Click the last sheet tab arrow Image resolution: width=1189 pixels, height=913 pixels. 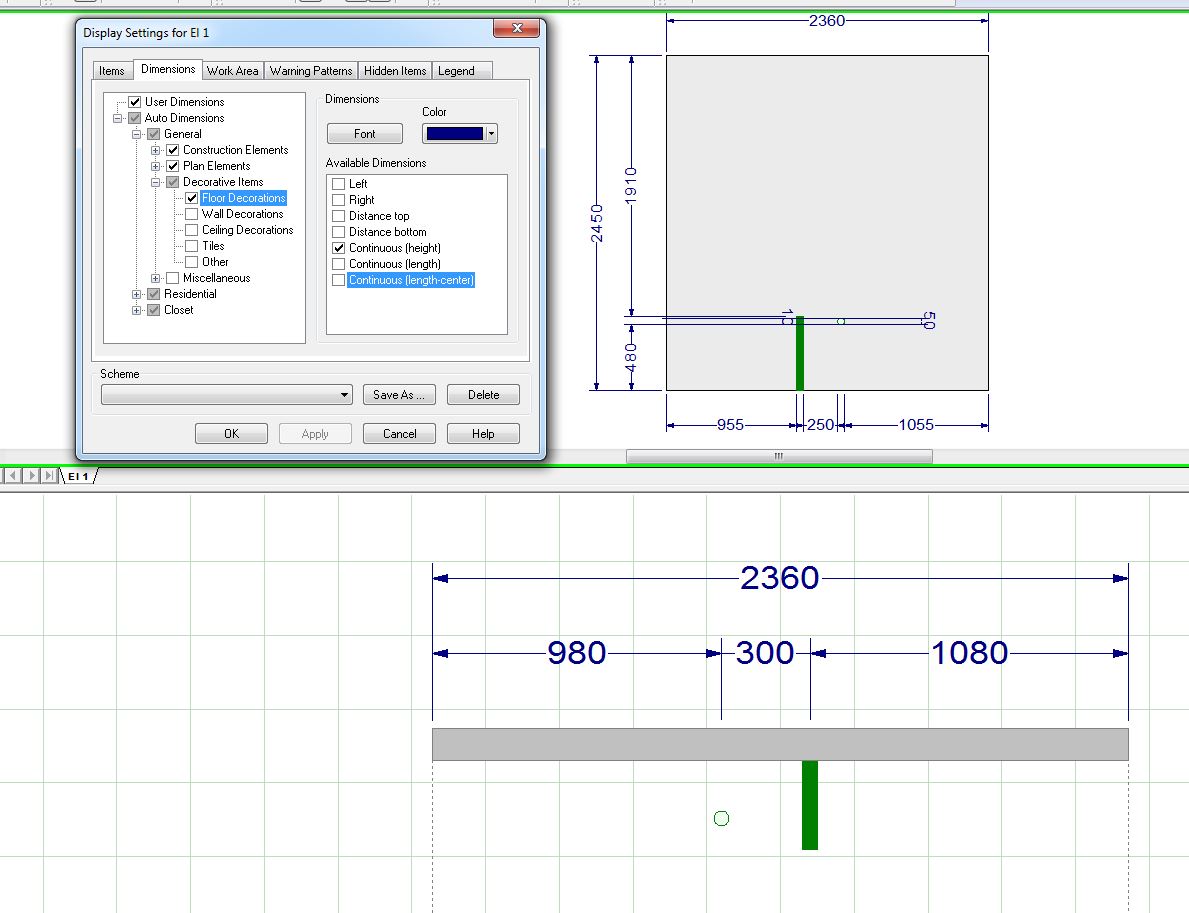pos(51,476)
